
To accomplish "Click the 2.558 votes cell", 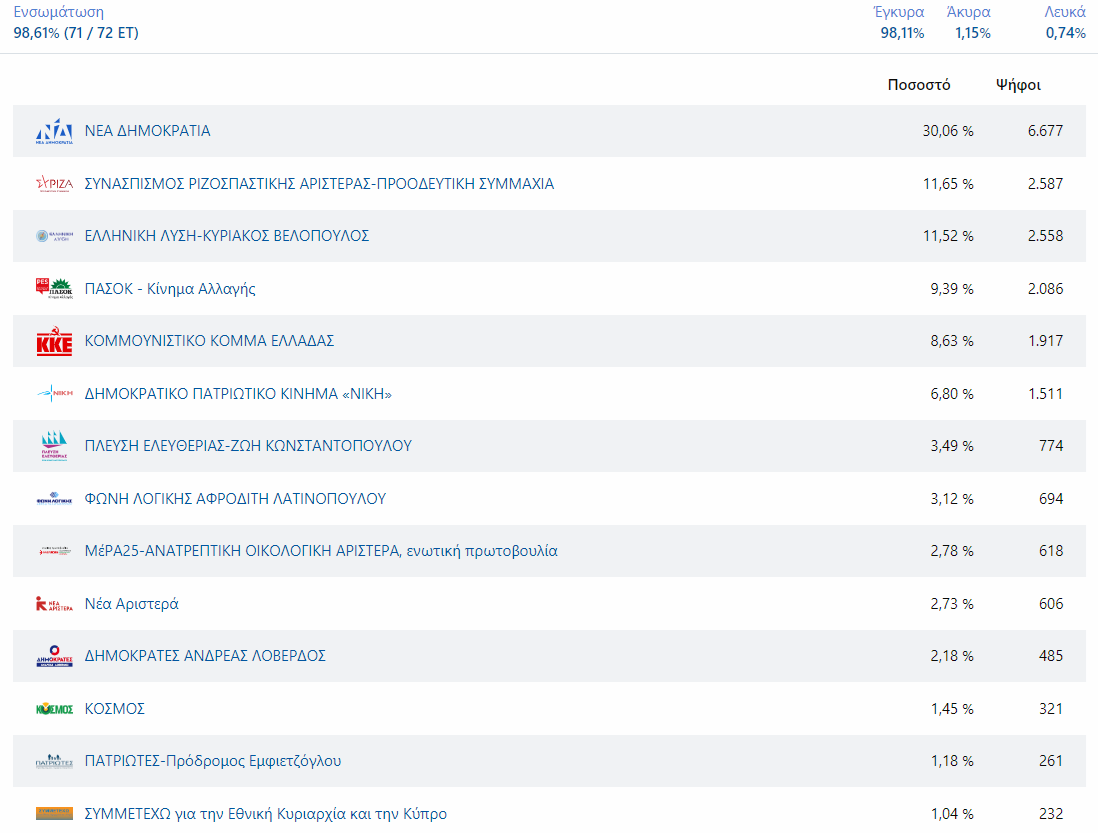I will 1045,236.
